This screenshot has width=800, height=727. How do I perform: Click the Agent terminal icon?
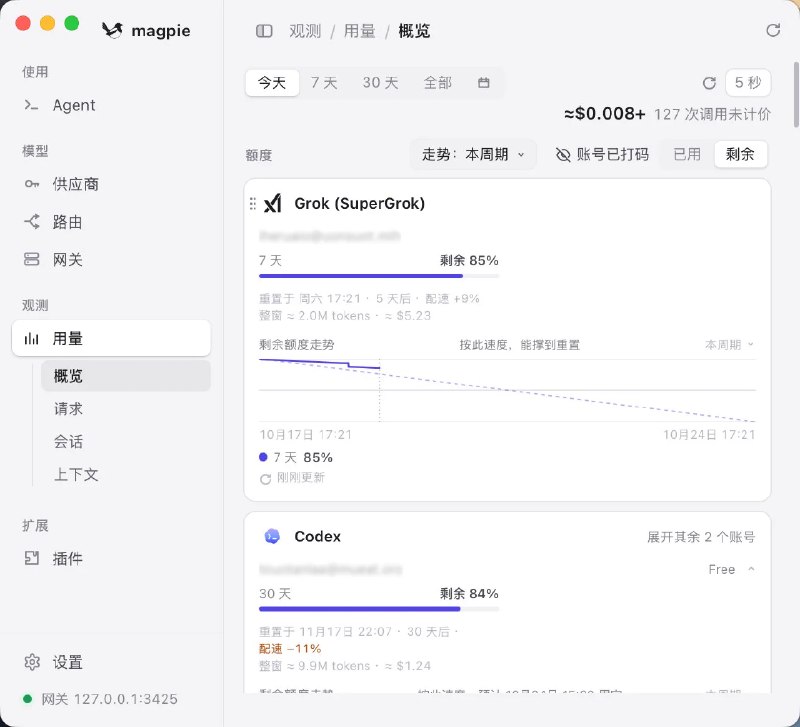click(x=31, y=106)
